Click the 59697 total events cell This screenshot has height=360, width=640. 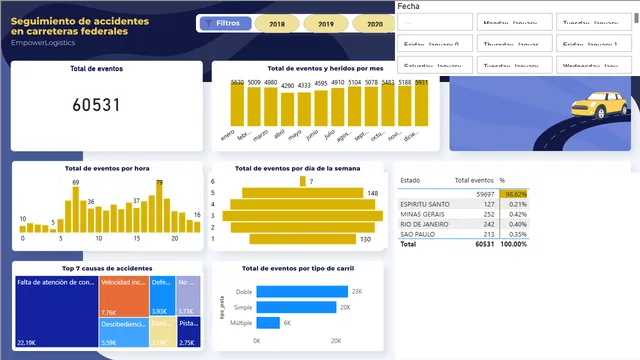coord(485,194)
